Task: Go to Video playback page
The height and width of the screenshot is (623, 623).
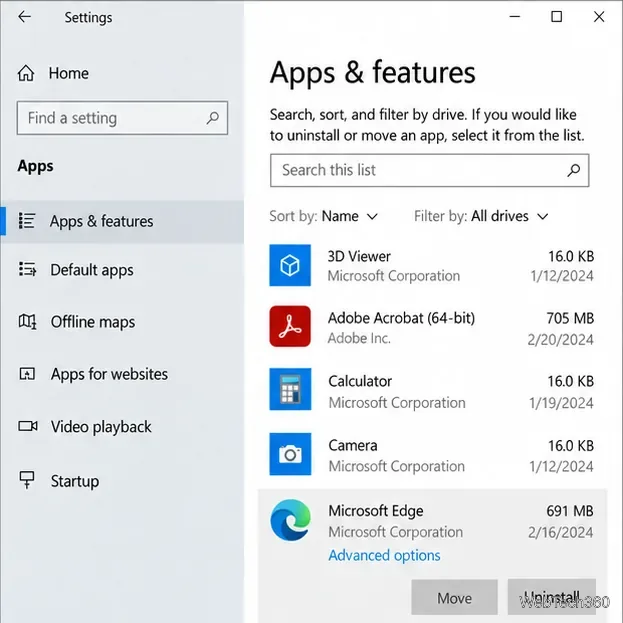Action: click(x=122, y=427)
